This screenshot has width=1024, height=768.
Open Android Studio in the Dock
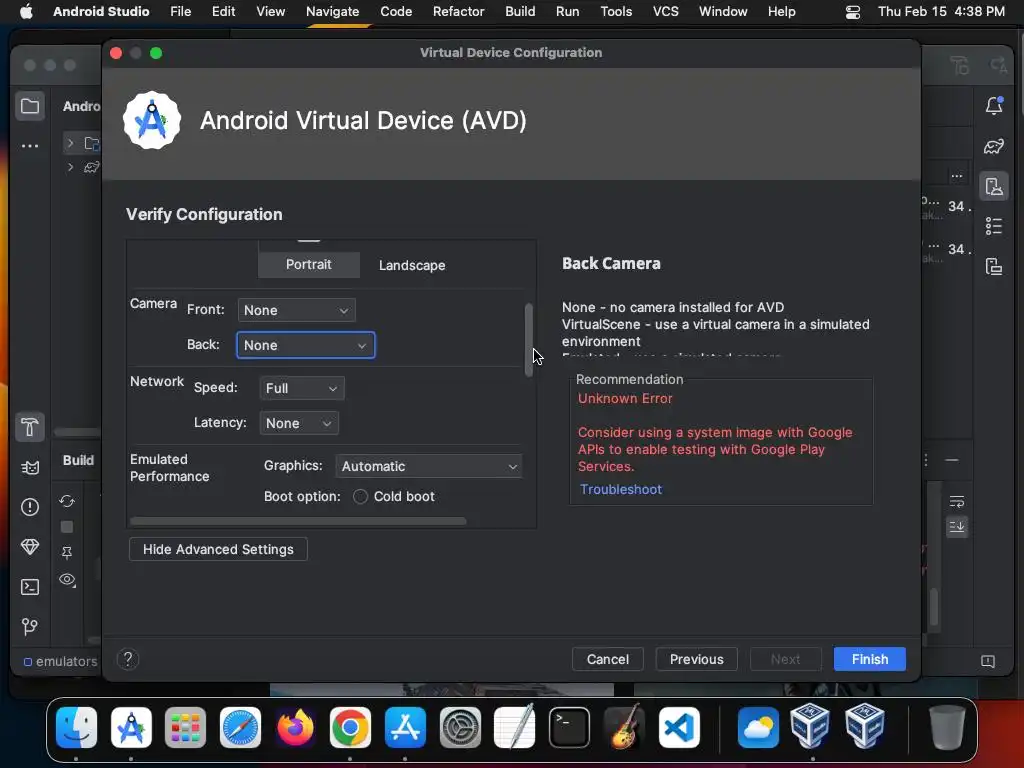point(131,727)
